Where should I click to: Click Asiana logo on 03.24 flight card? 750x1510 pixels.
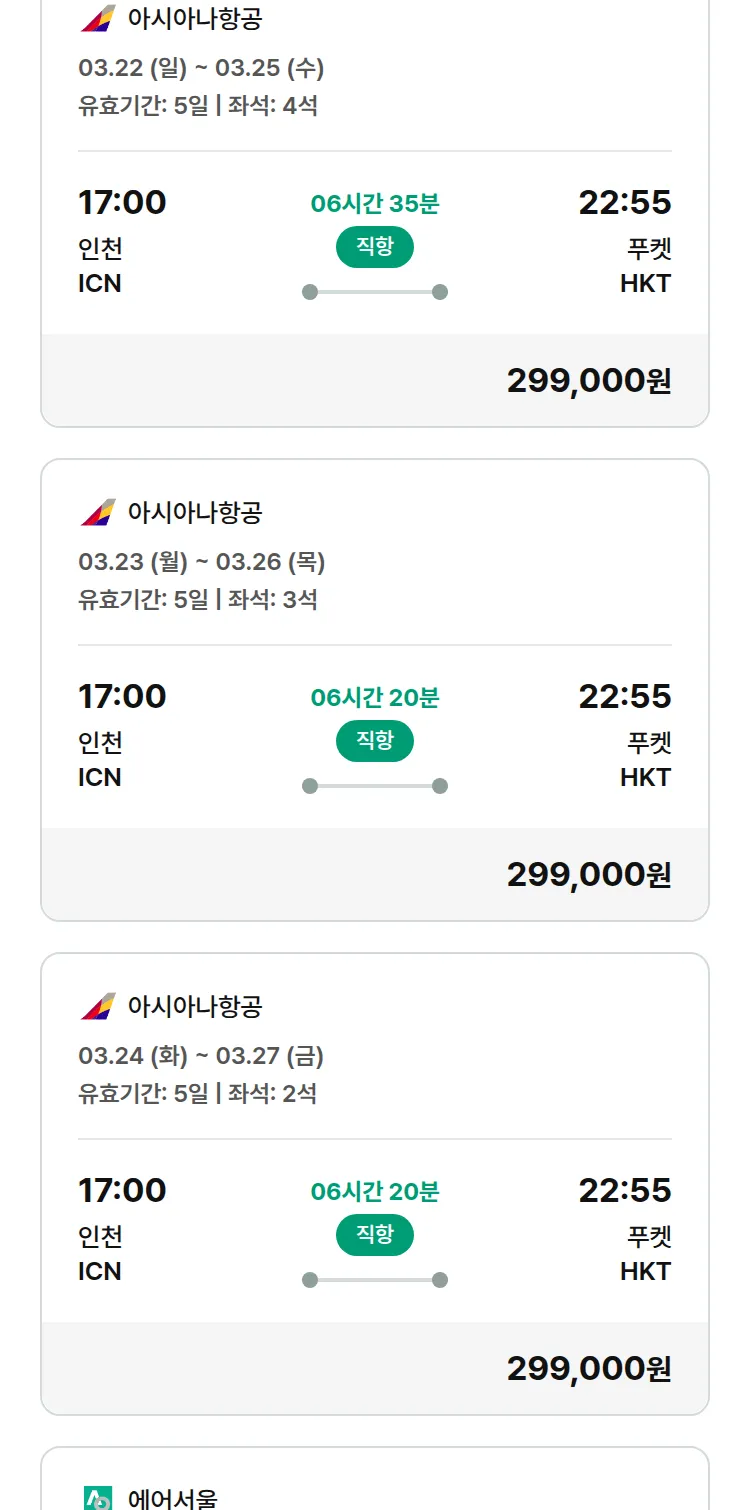(98, 1006)
